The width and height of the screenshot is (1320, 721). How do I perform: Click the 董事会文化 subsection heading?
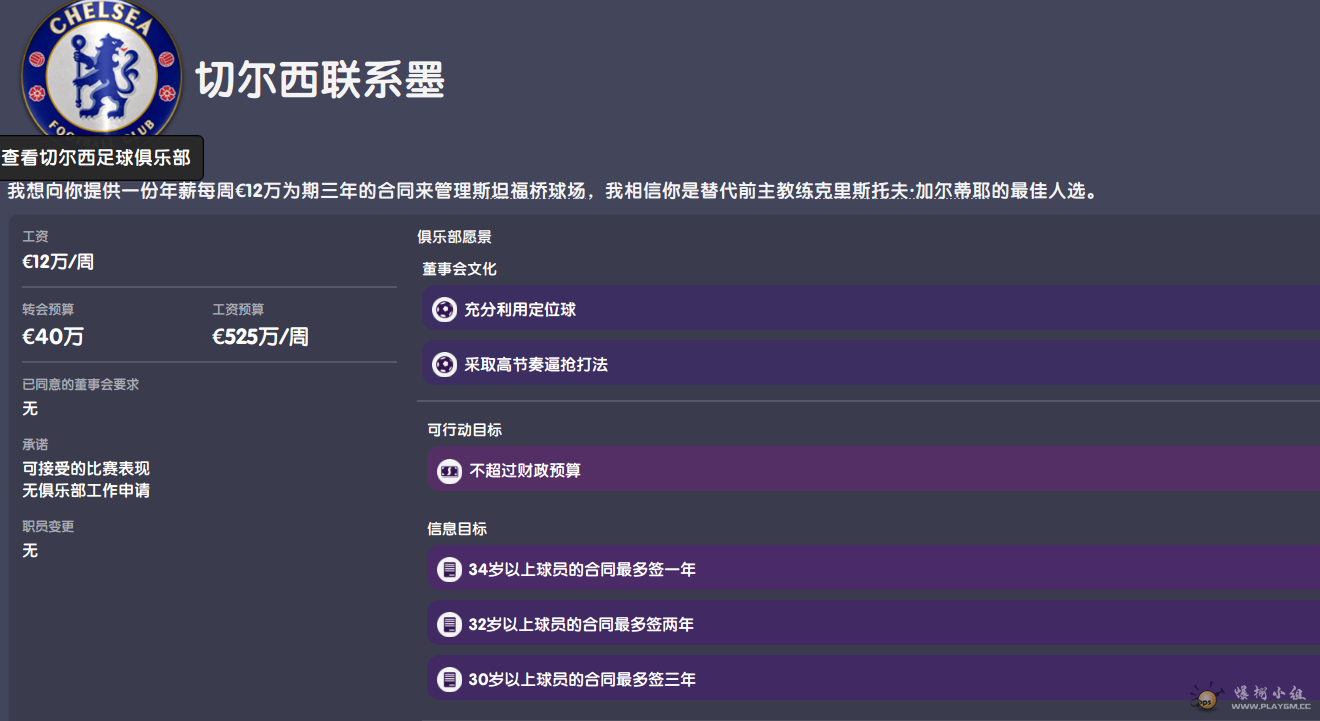tap(459, 269)
